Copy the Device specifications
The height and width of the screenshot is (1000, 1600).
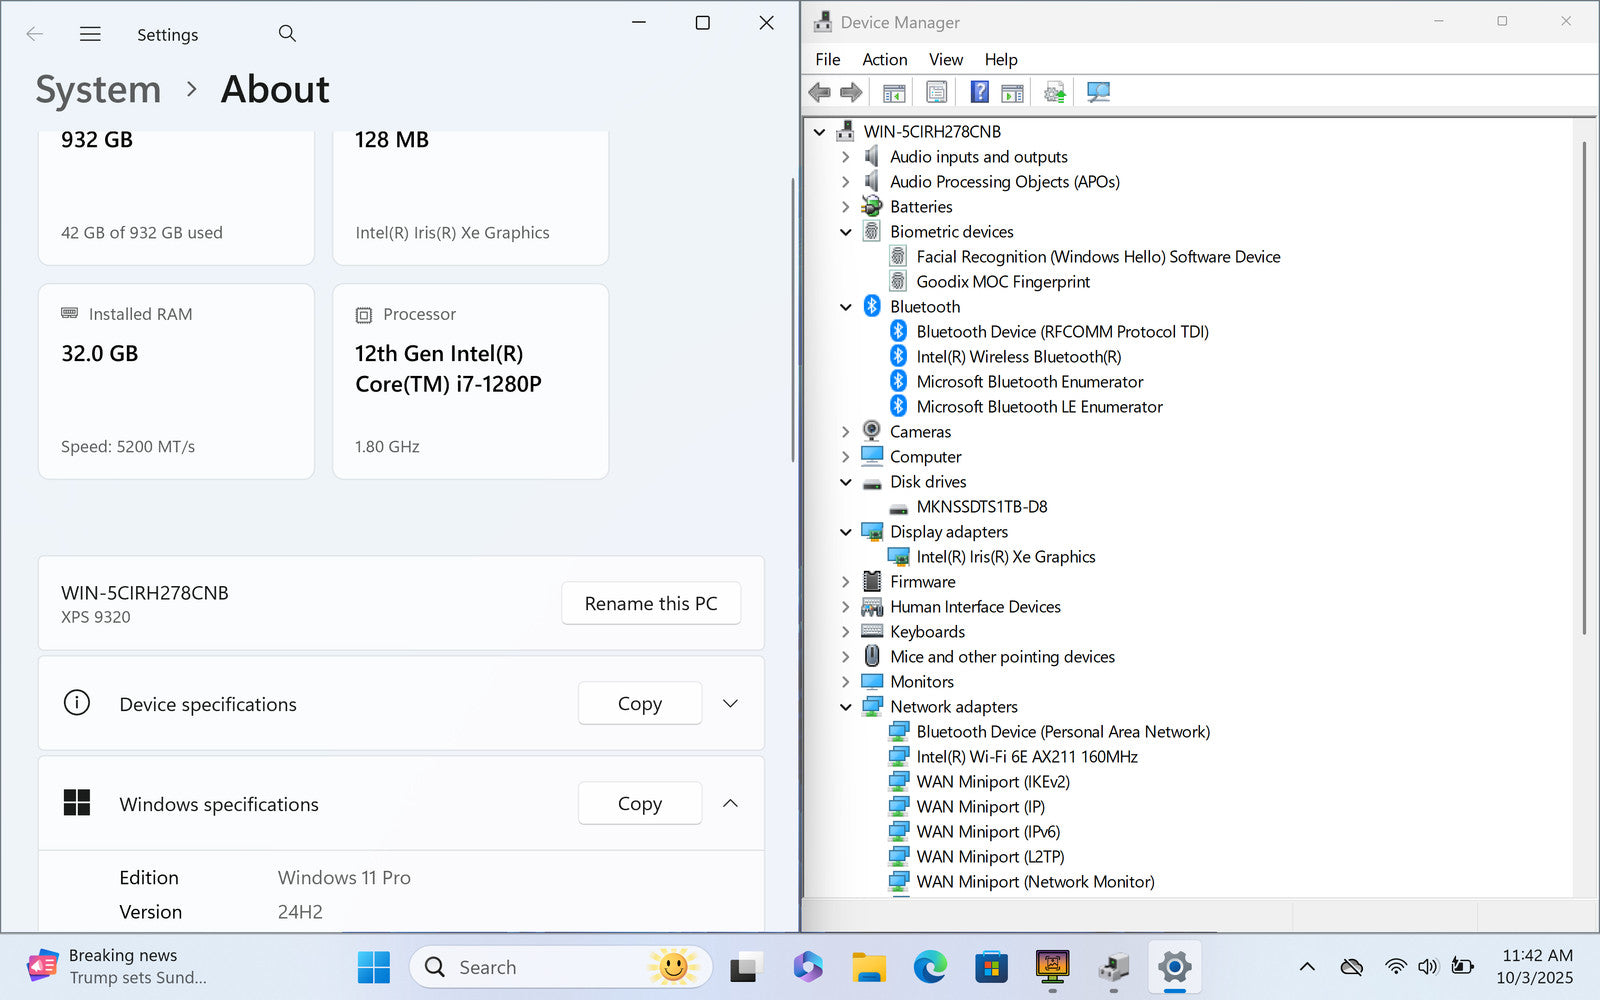639,704
